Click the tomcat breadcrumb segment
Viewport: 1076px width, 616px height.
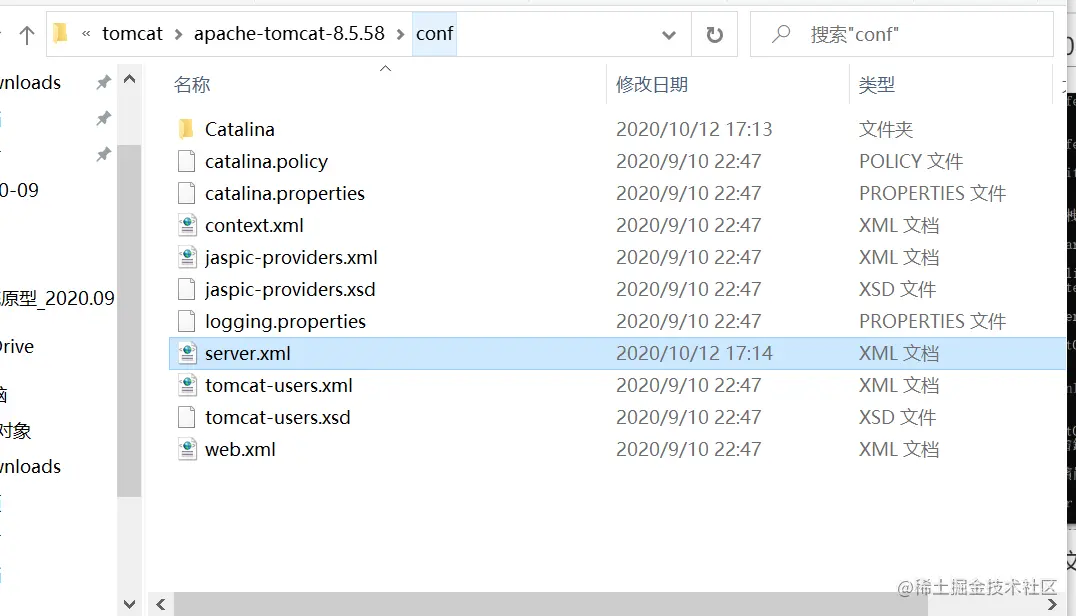[x=132, y=34]
